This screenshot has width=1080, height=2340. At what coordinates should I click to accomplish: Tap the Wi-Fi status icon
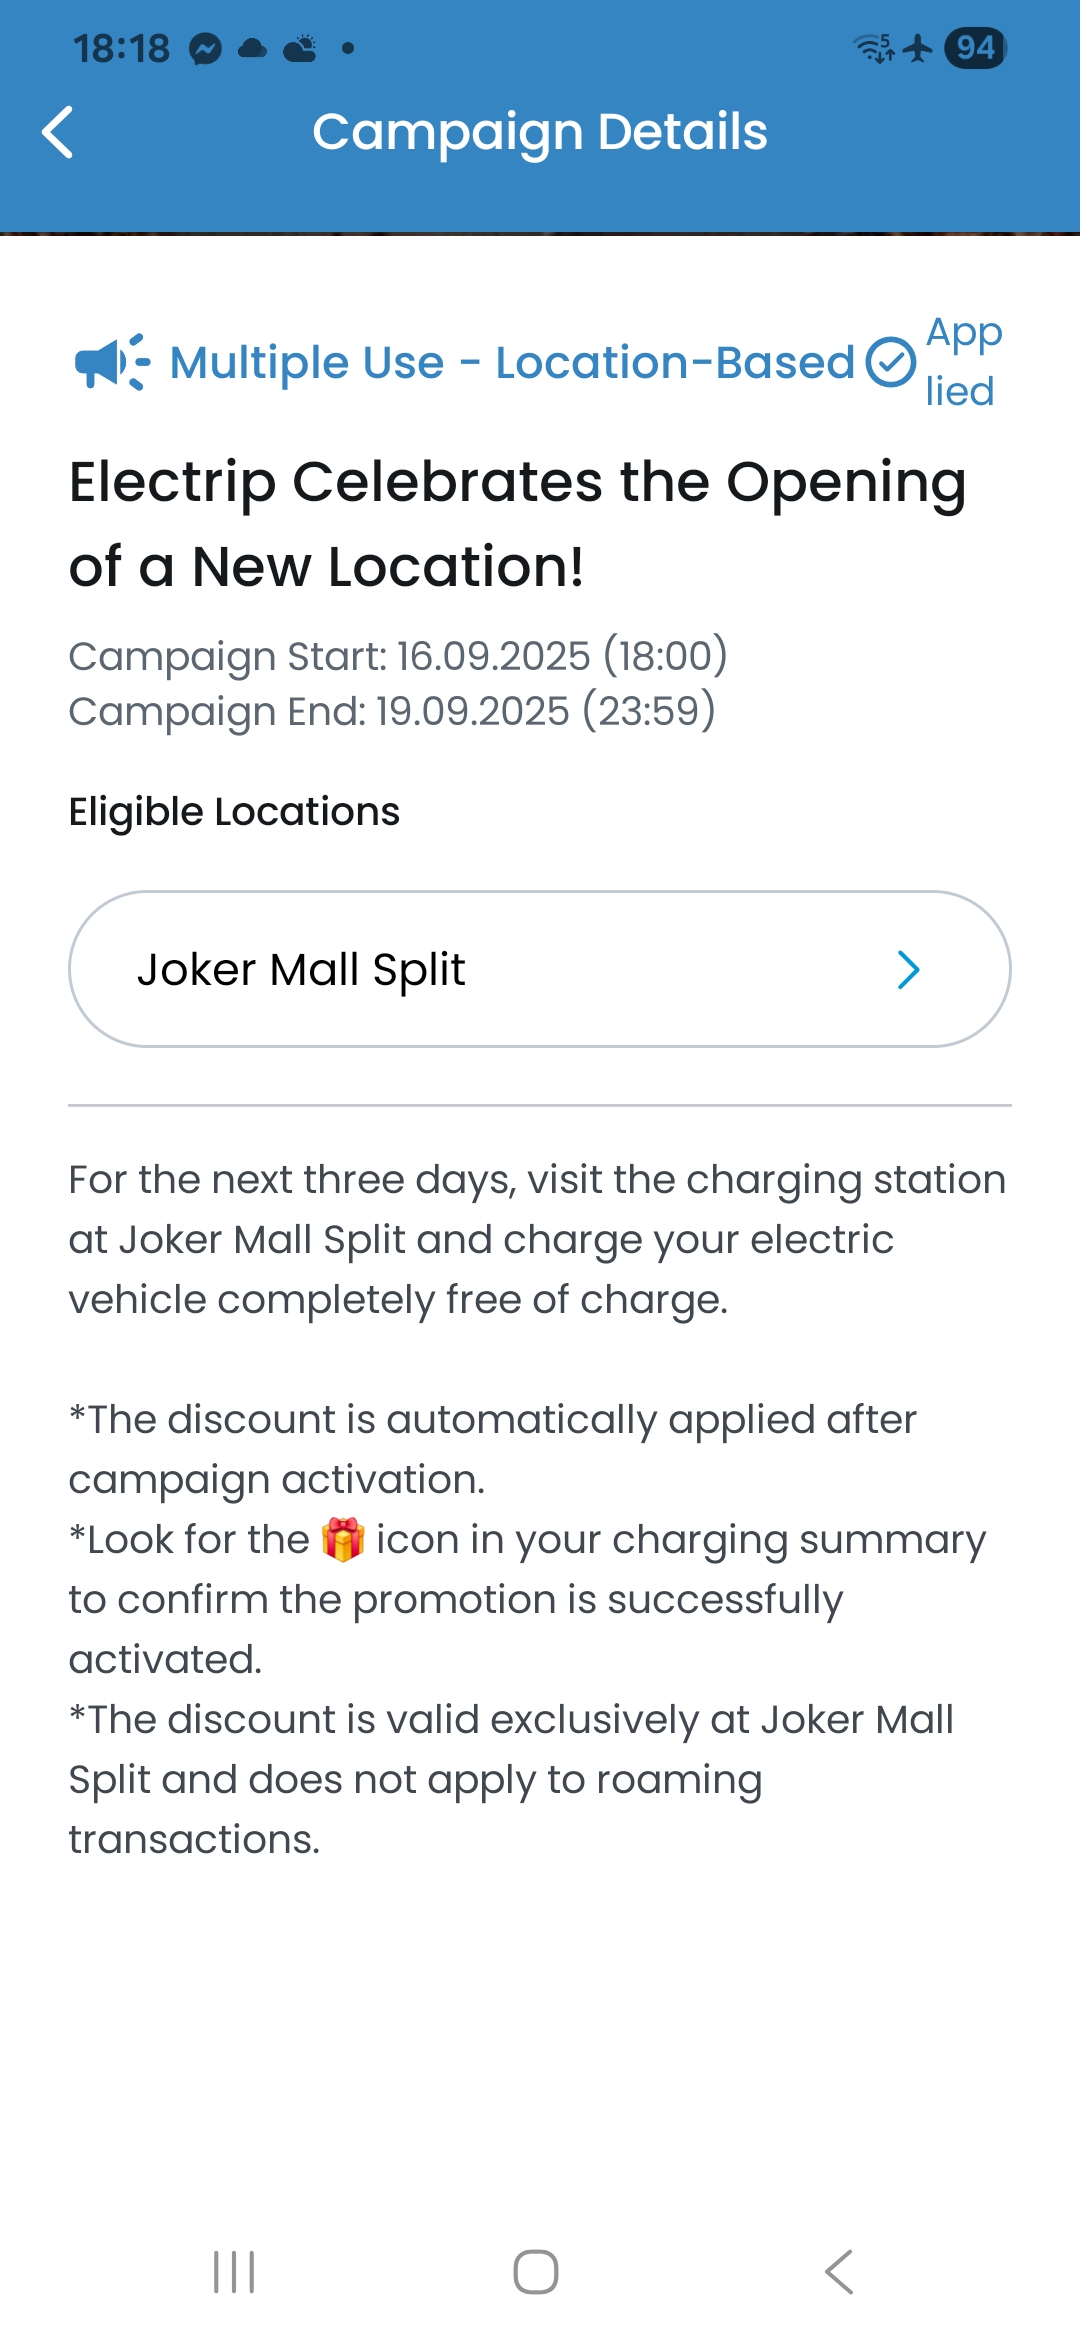pyautogui.click(x=874, y=47)
